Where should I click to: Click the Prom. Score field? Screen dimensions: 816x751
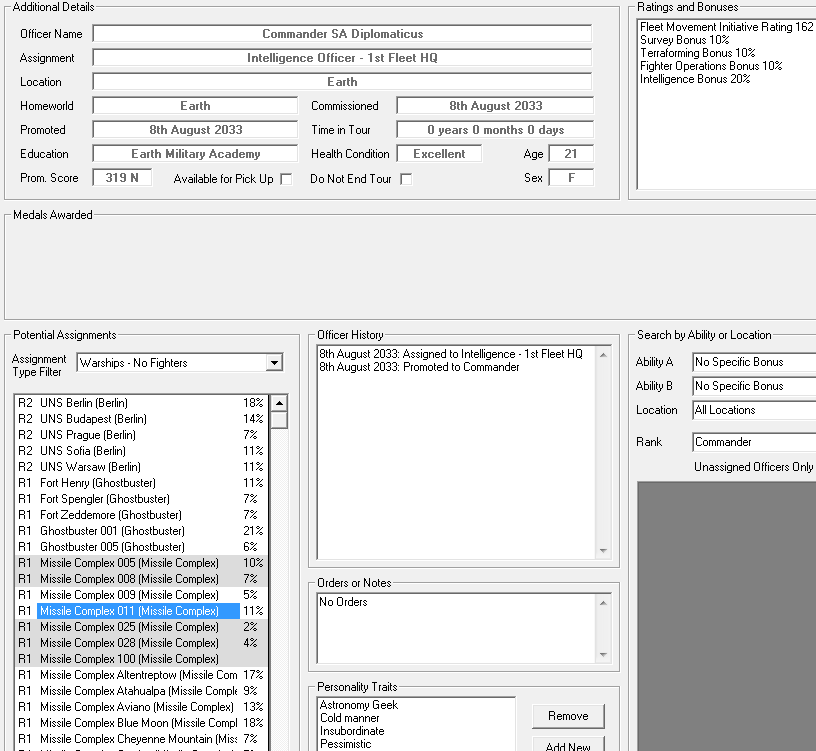point(122,177)
